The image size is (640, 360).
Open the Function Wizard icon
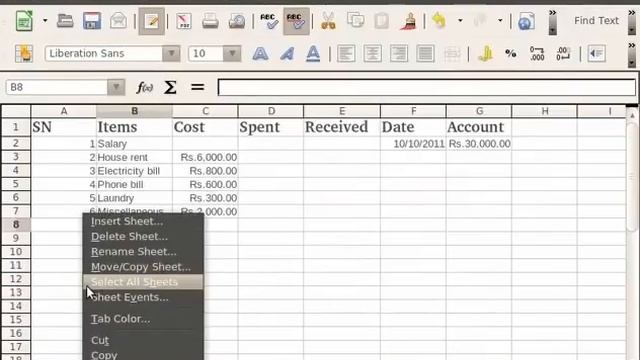[144, 87]
